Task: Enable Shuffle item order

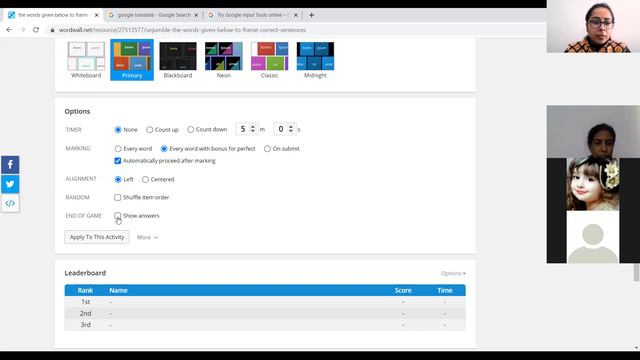Action: point(118,198)
